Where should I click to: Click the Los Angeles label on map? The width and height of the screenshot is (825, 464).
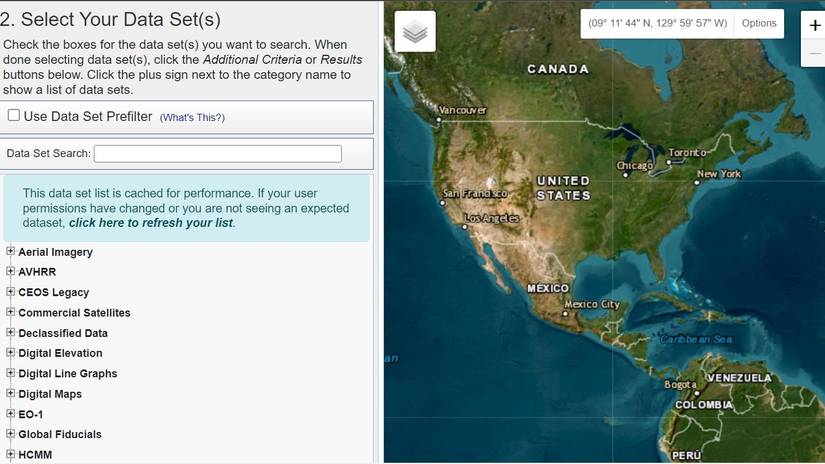(x=491, y=218)
